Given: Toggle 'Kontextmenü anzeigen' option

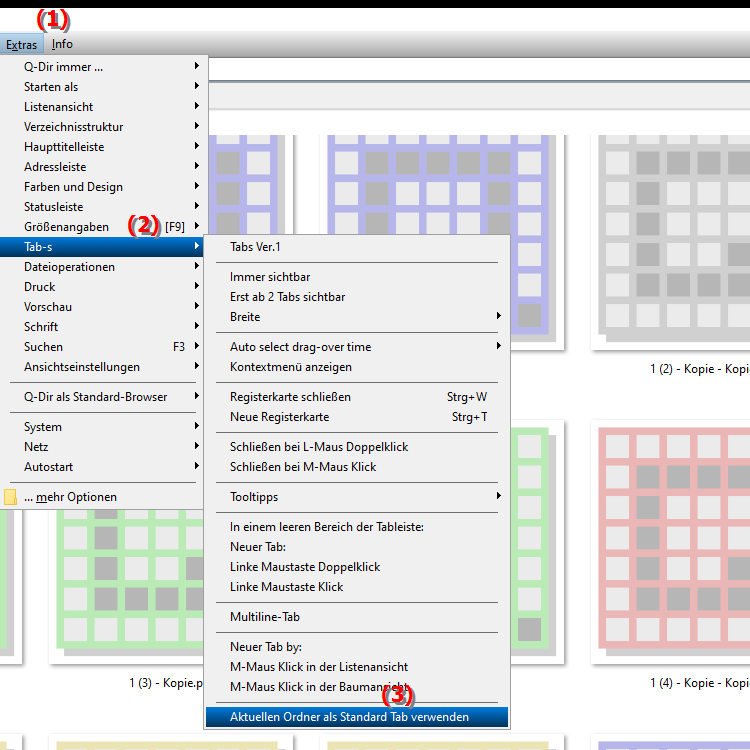Looking at the screenshot, I should (357, 367).
